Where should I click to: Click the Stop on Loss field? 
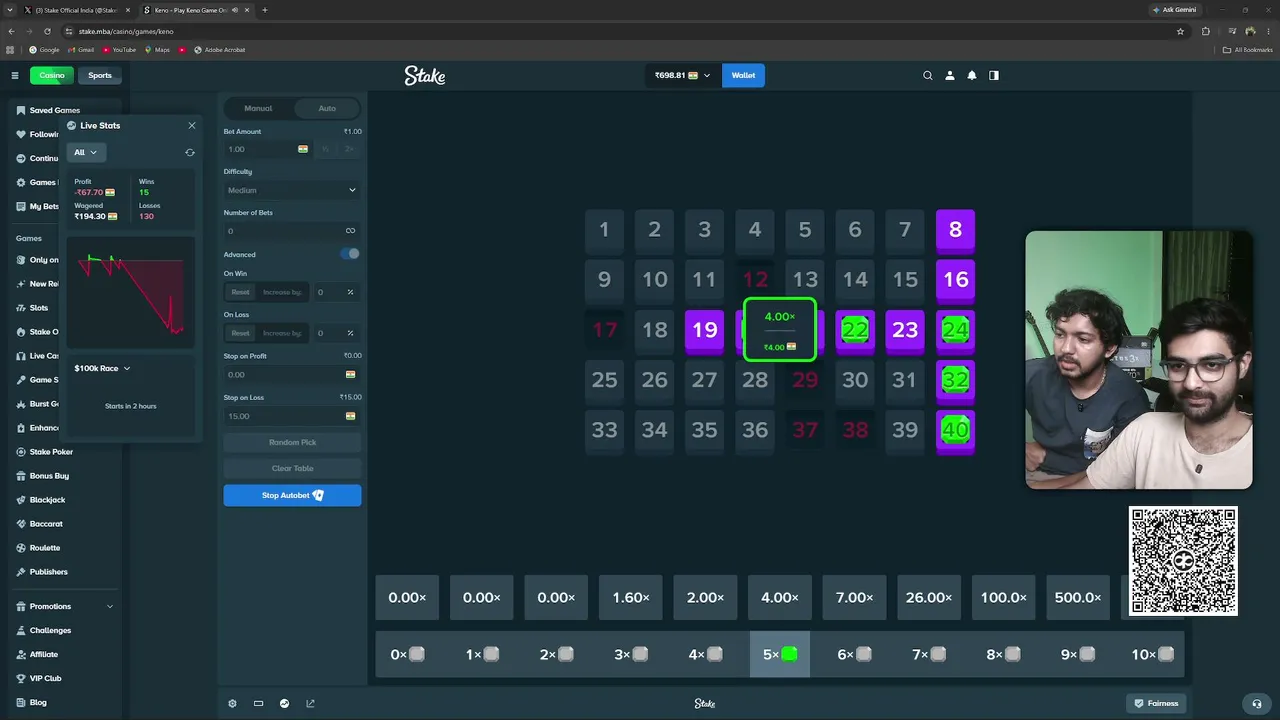point(292,416)
